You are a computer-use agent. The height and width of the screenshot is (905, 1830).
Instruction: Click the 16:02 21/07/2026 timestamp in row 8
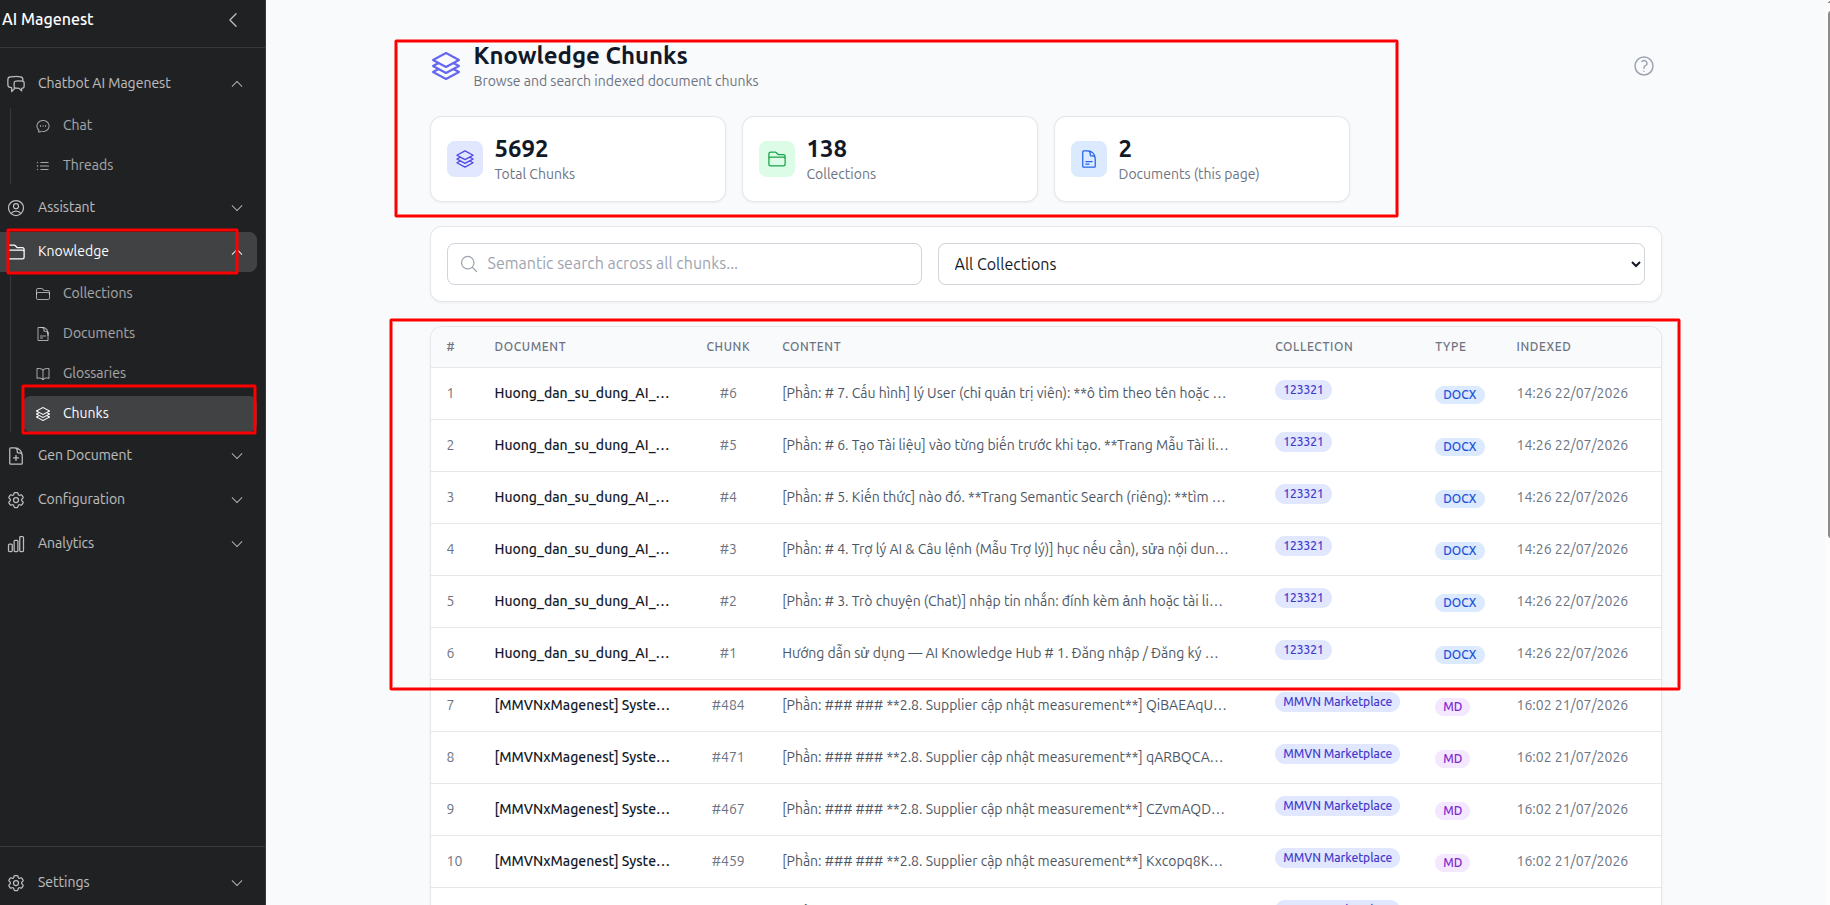click(1572, 758)
